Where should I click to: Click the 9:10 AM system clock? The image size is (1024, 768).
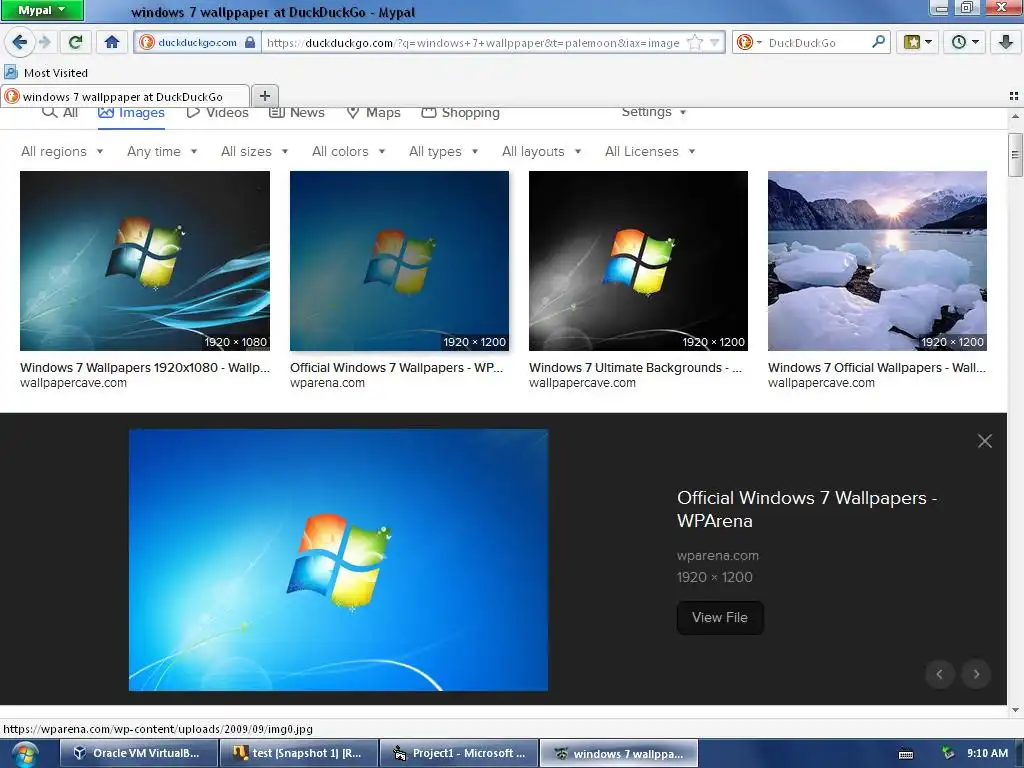click(x=987, y=753)
